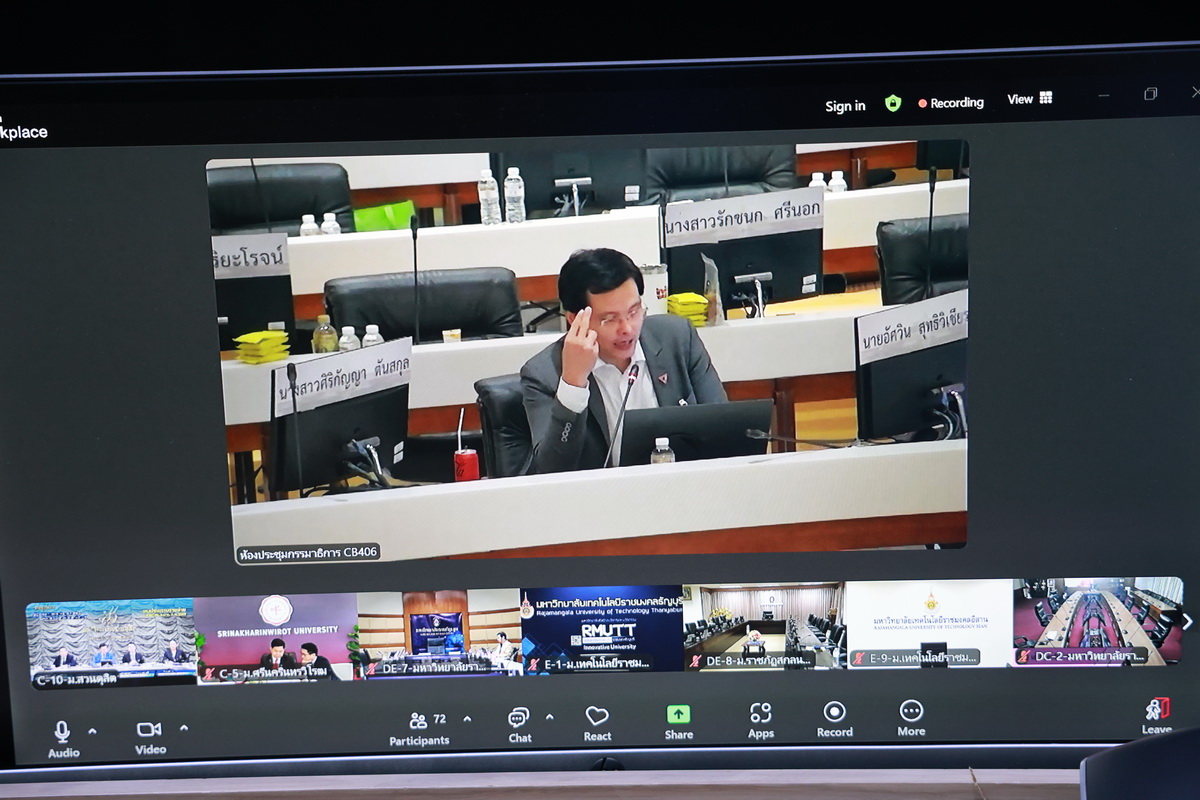Image resolution: width=1200 pixels, height=800 pixels.
Task: Expand the Chat options chevron
Action: 549,716
